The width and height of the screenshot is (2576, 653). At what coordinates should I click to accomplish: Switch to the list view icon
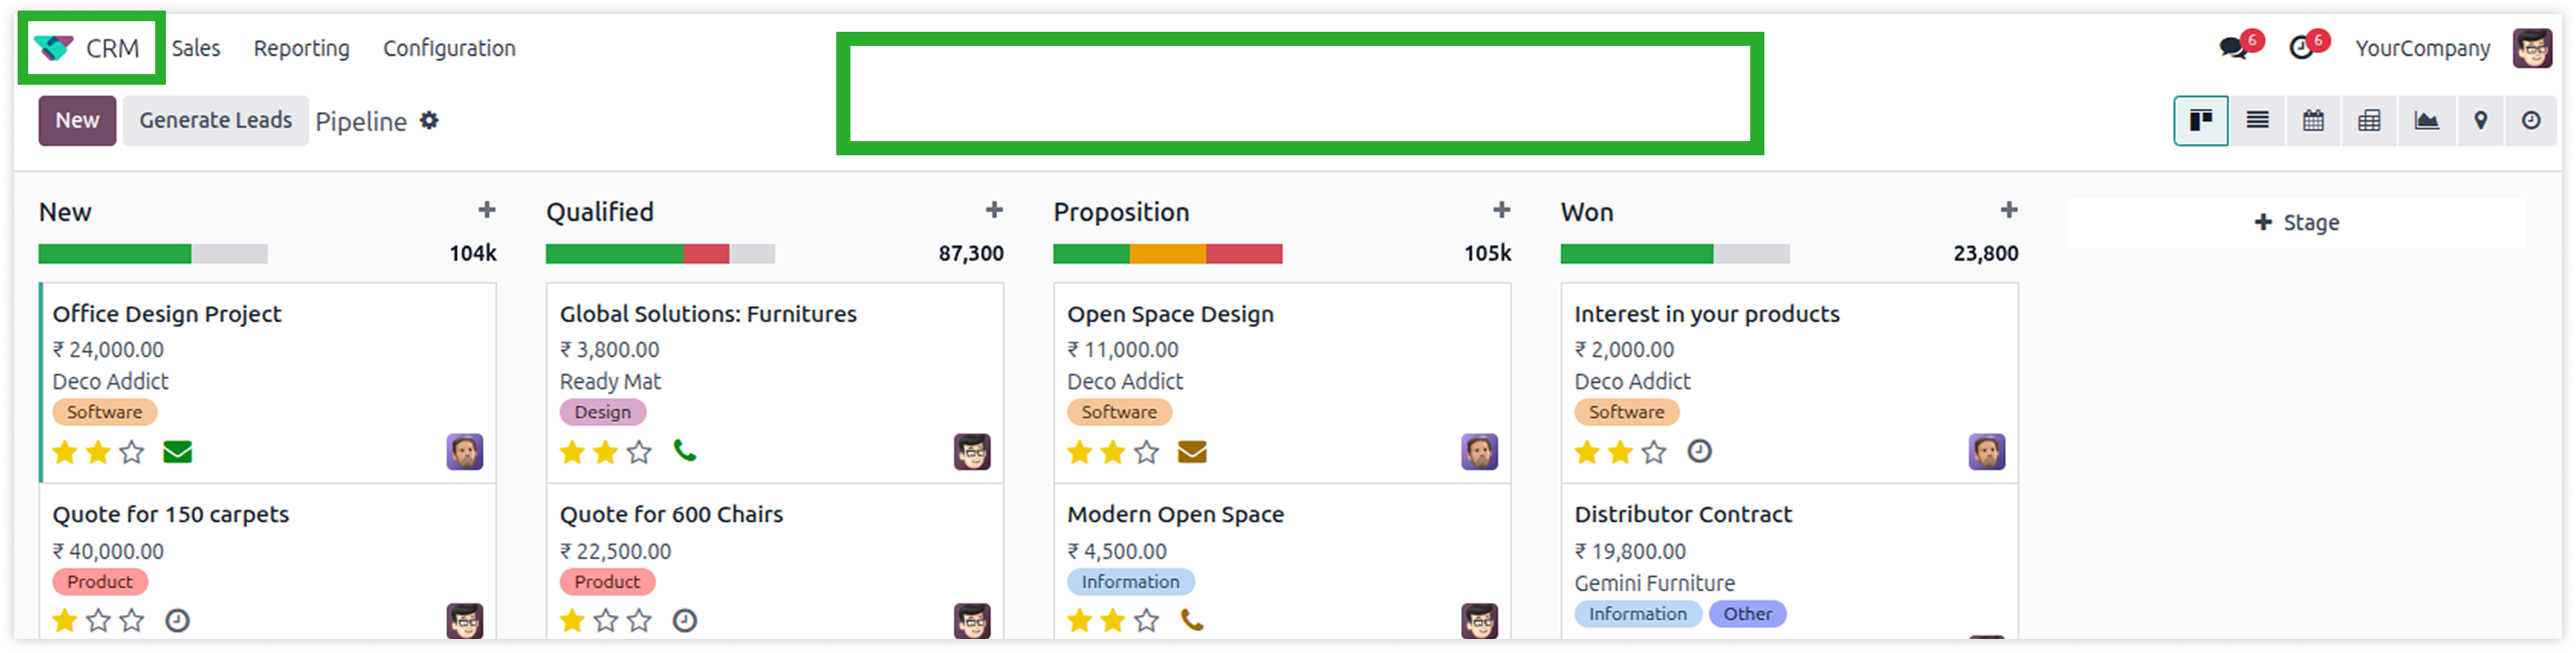2257,121
